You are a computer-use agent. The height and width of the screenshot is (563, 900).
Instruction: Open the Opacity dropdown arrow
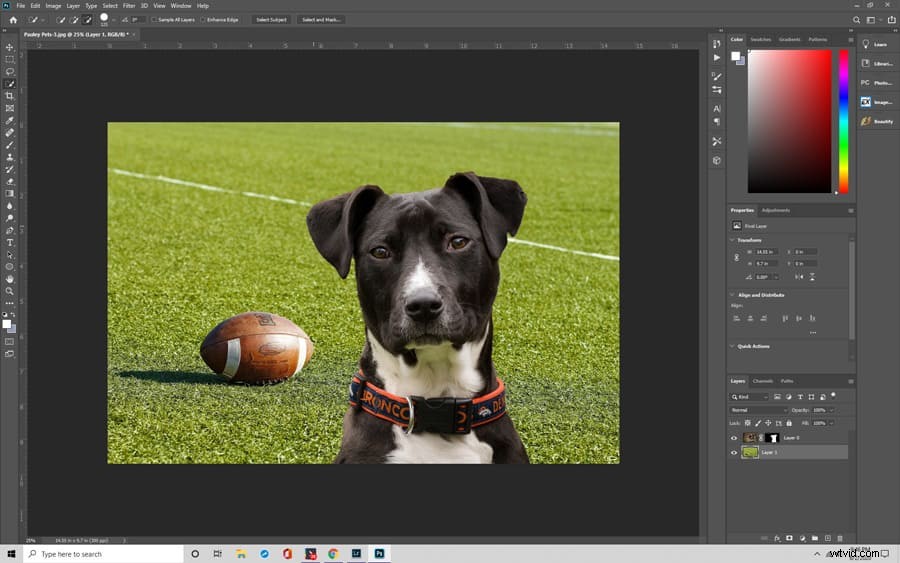coord(831,410)
